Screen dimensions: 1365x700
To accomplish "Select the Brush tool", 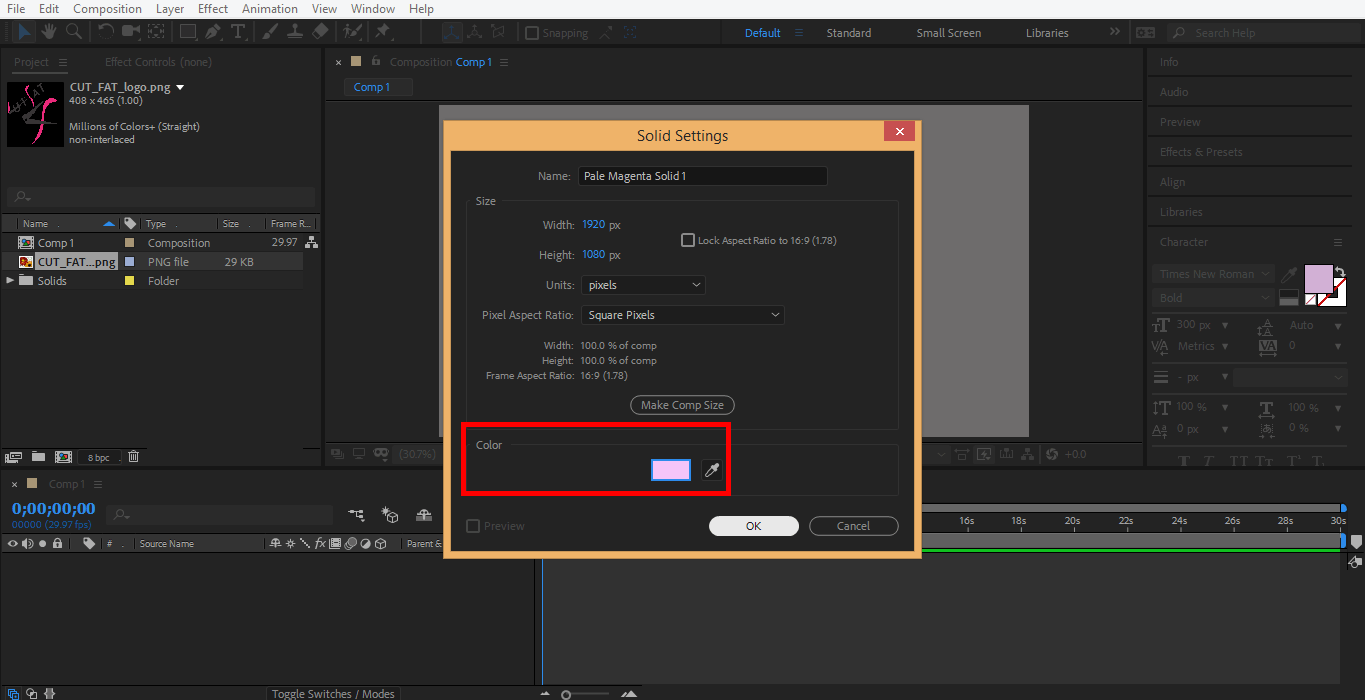I will [270, 32].
